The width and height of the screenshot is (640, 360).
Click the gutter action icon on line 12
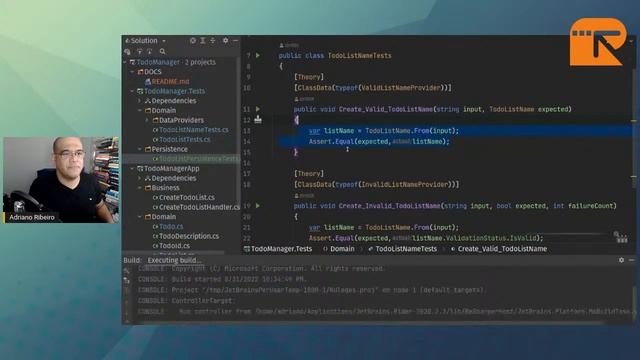tap(258, 120)
